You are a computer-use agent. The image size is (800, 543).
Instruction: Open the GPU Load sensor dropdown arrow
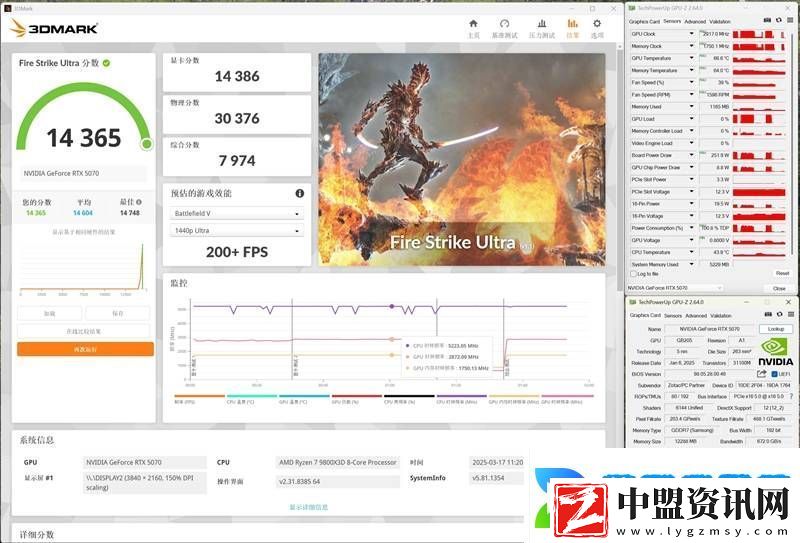pos(692,119)
